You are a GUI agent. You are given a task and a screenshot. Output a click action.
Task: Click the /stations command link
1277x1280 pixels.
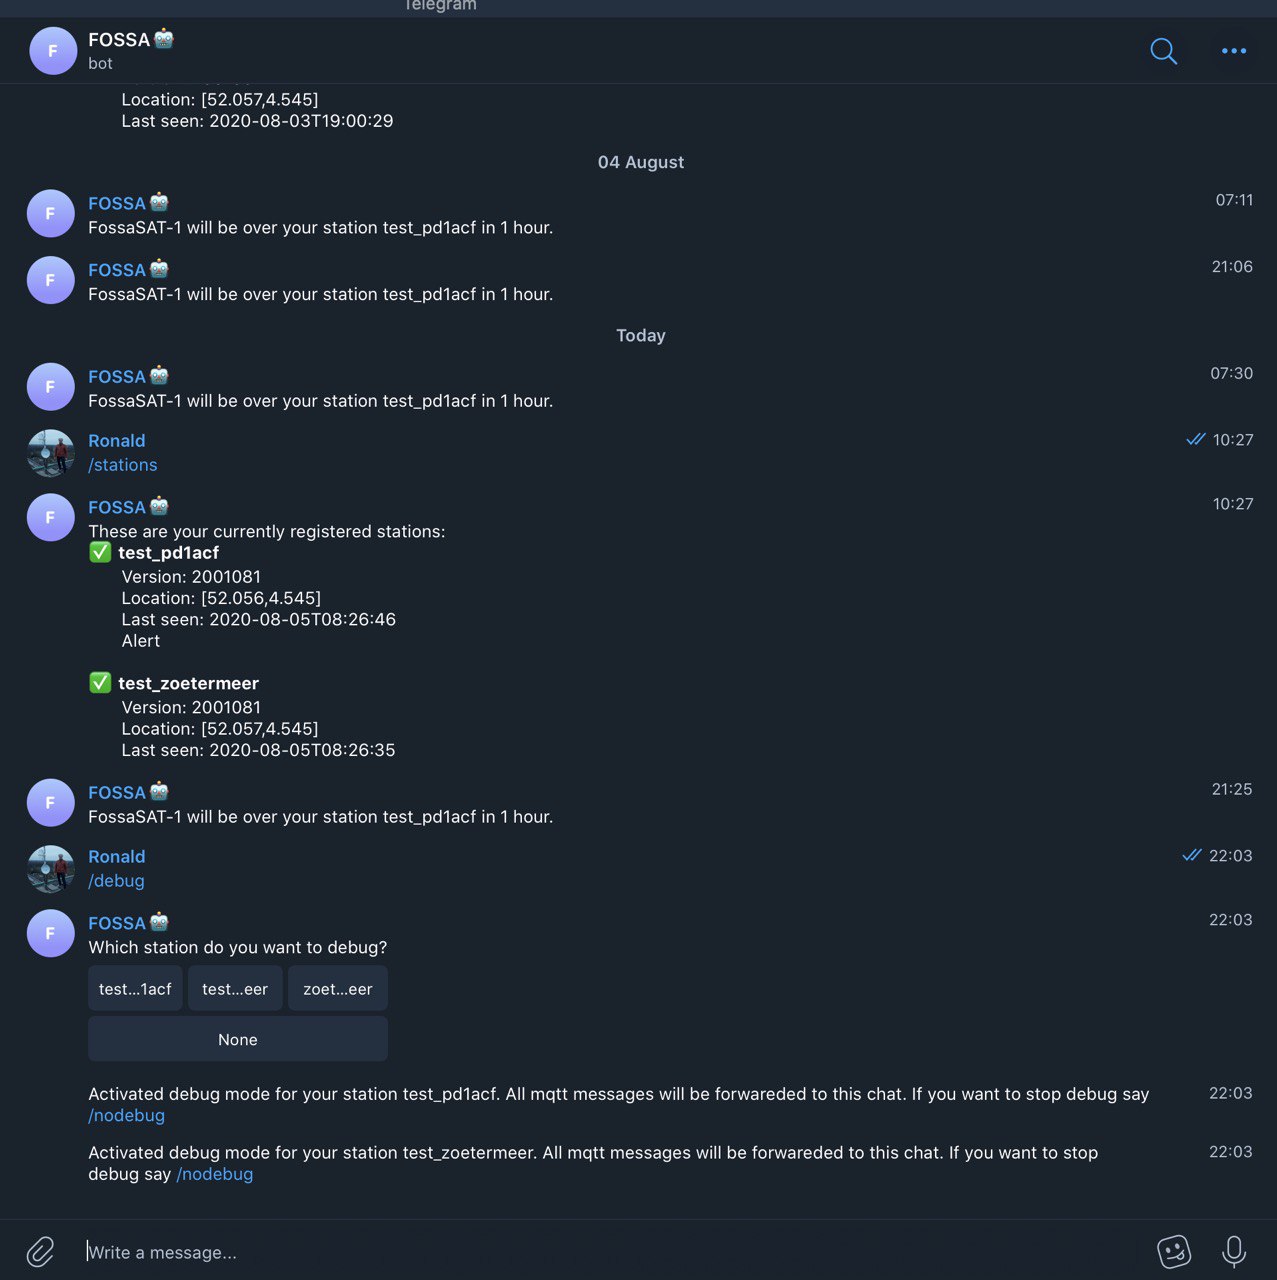pos(122,465)
